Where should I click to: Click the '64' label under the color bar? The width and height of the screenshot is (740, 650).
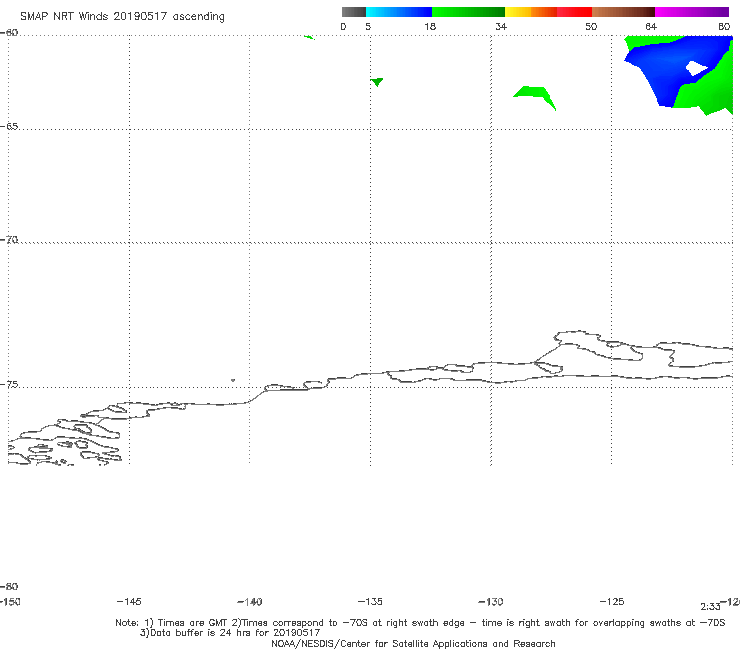(651, 26)
